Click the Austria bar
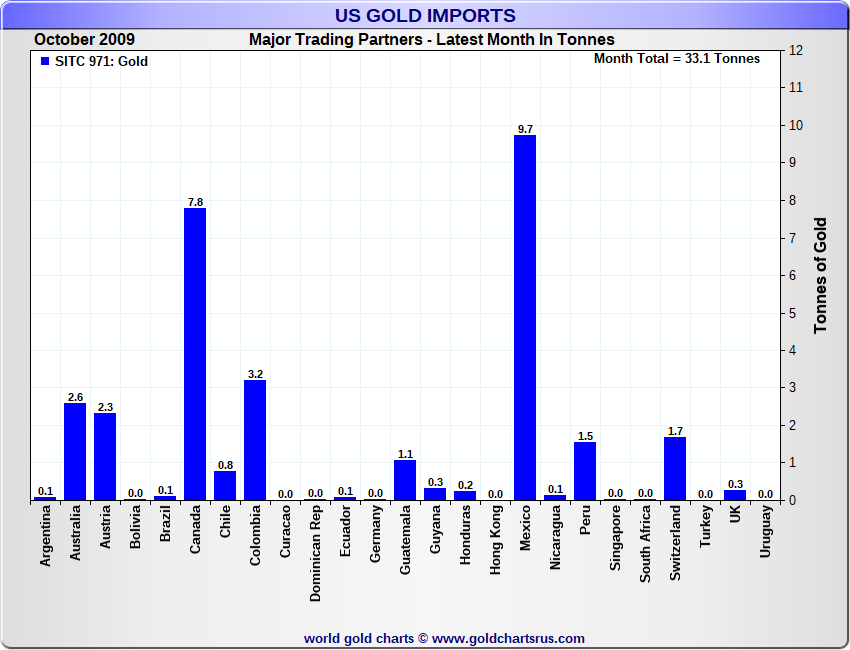The image size is (850, 650). coord(105,457)
